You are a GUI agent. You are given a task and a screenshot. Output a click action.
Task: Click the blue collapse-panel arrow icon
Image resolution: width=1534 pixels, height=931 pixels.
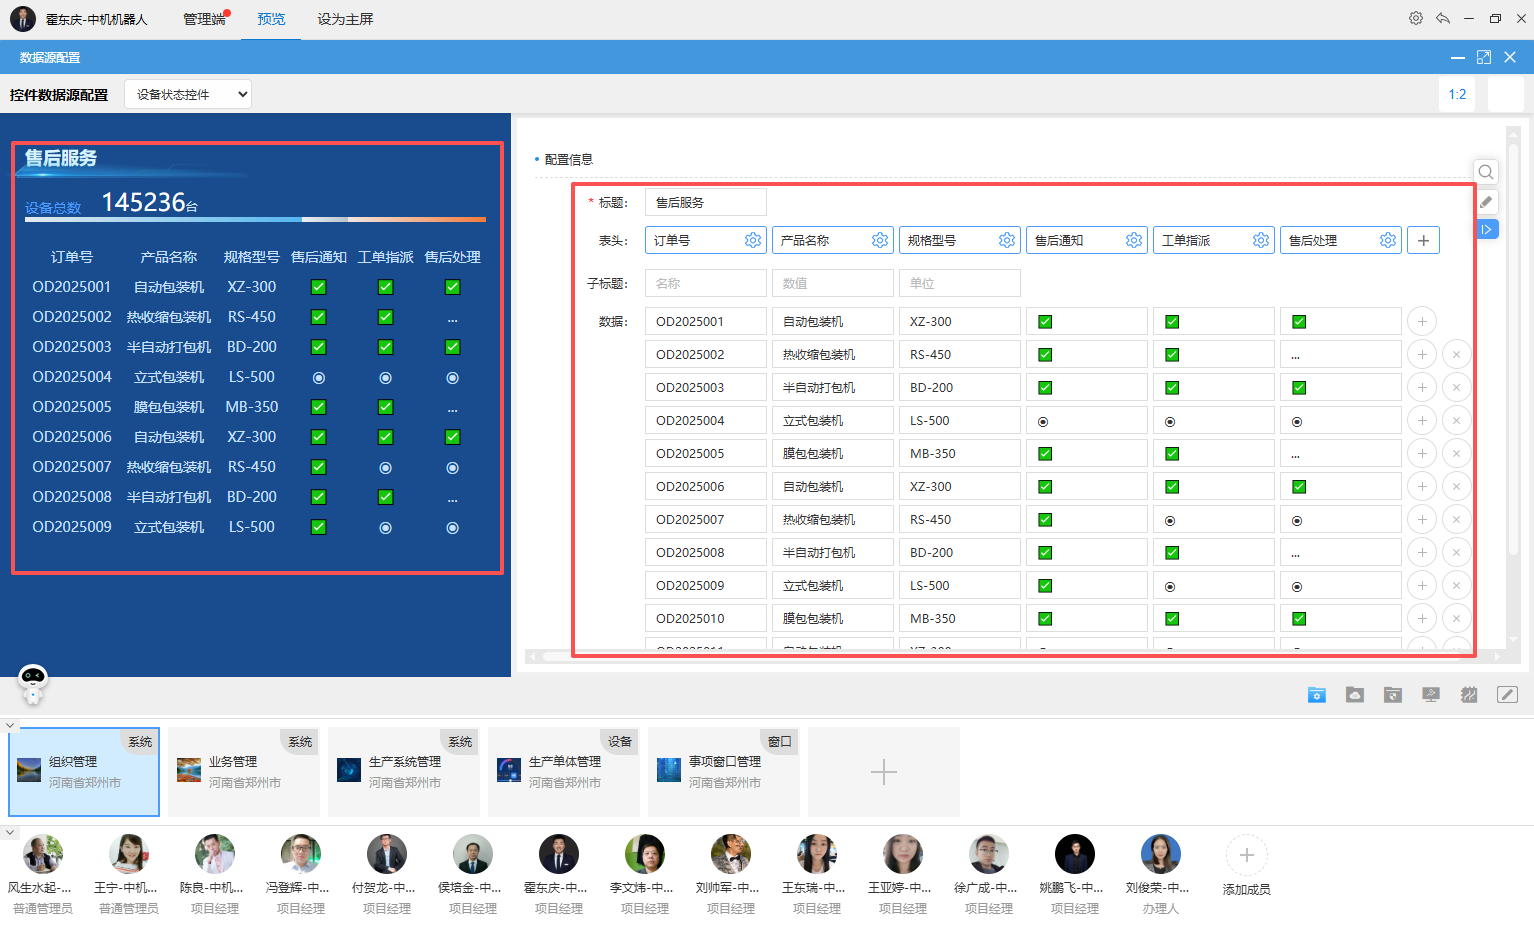click(x=1487, y=230)
